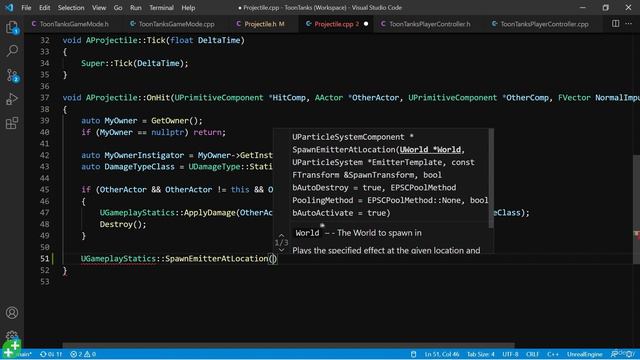Switch to ToonTanksPlayerController.cpp tab
The image size is (640, 360).
click(x=544, y=24)
